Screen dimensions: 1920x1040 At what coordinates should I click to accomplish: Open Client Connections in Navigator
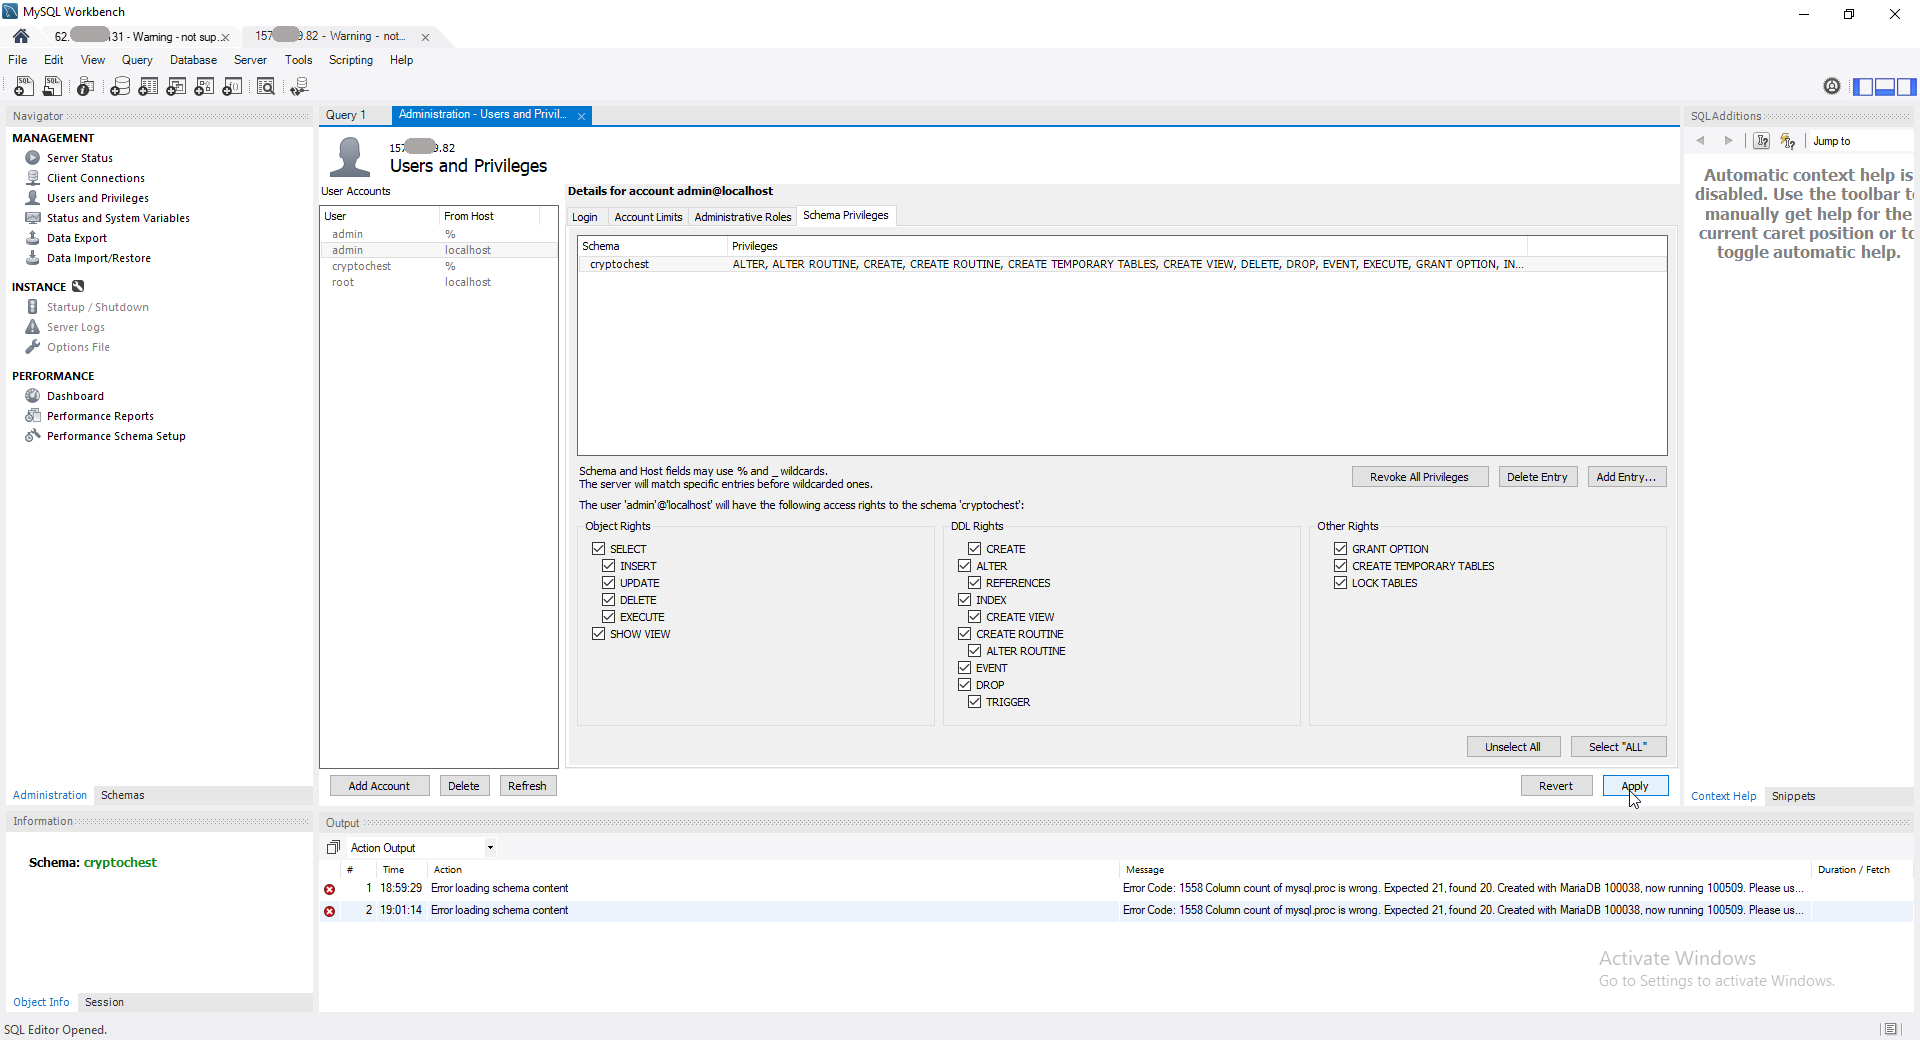click(x=96, y=178)
